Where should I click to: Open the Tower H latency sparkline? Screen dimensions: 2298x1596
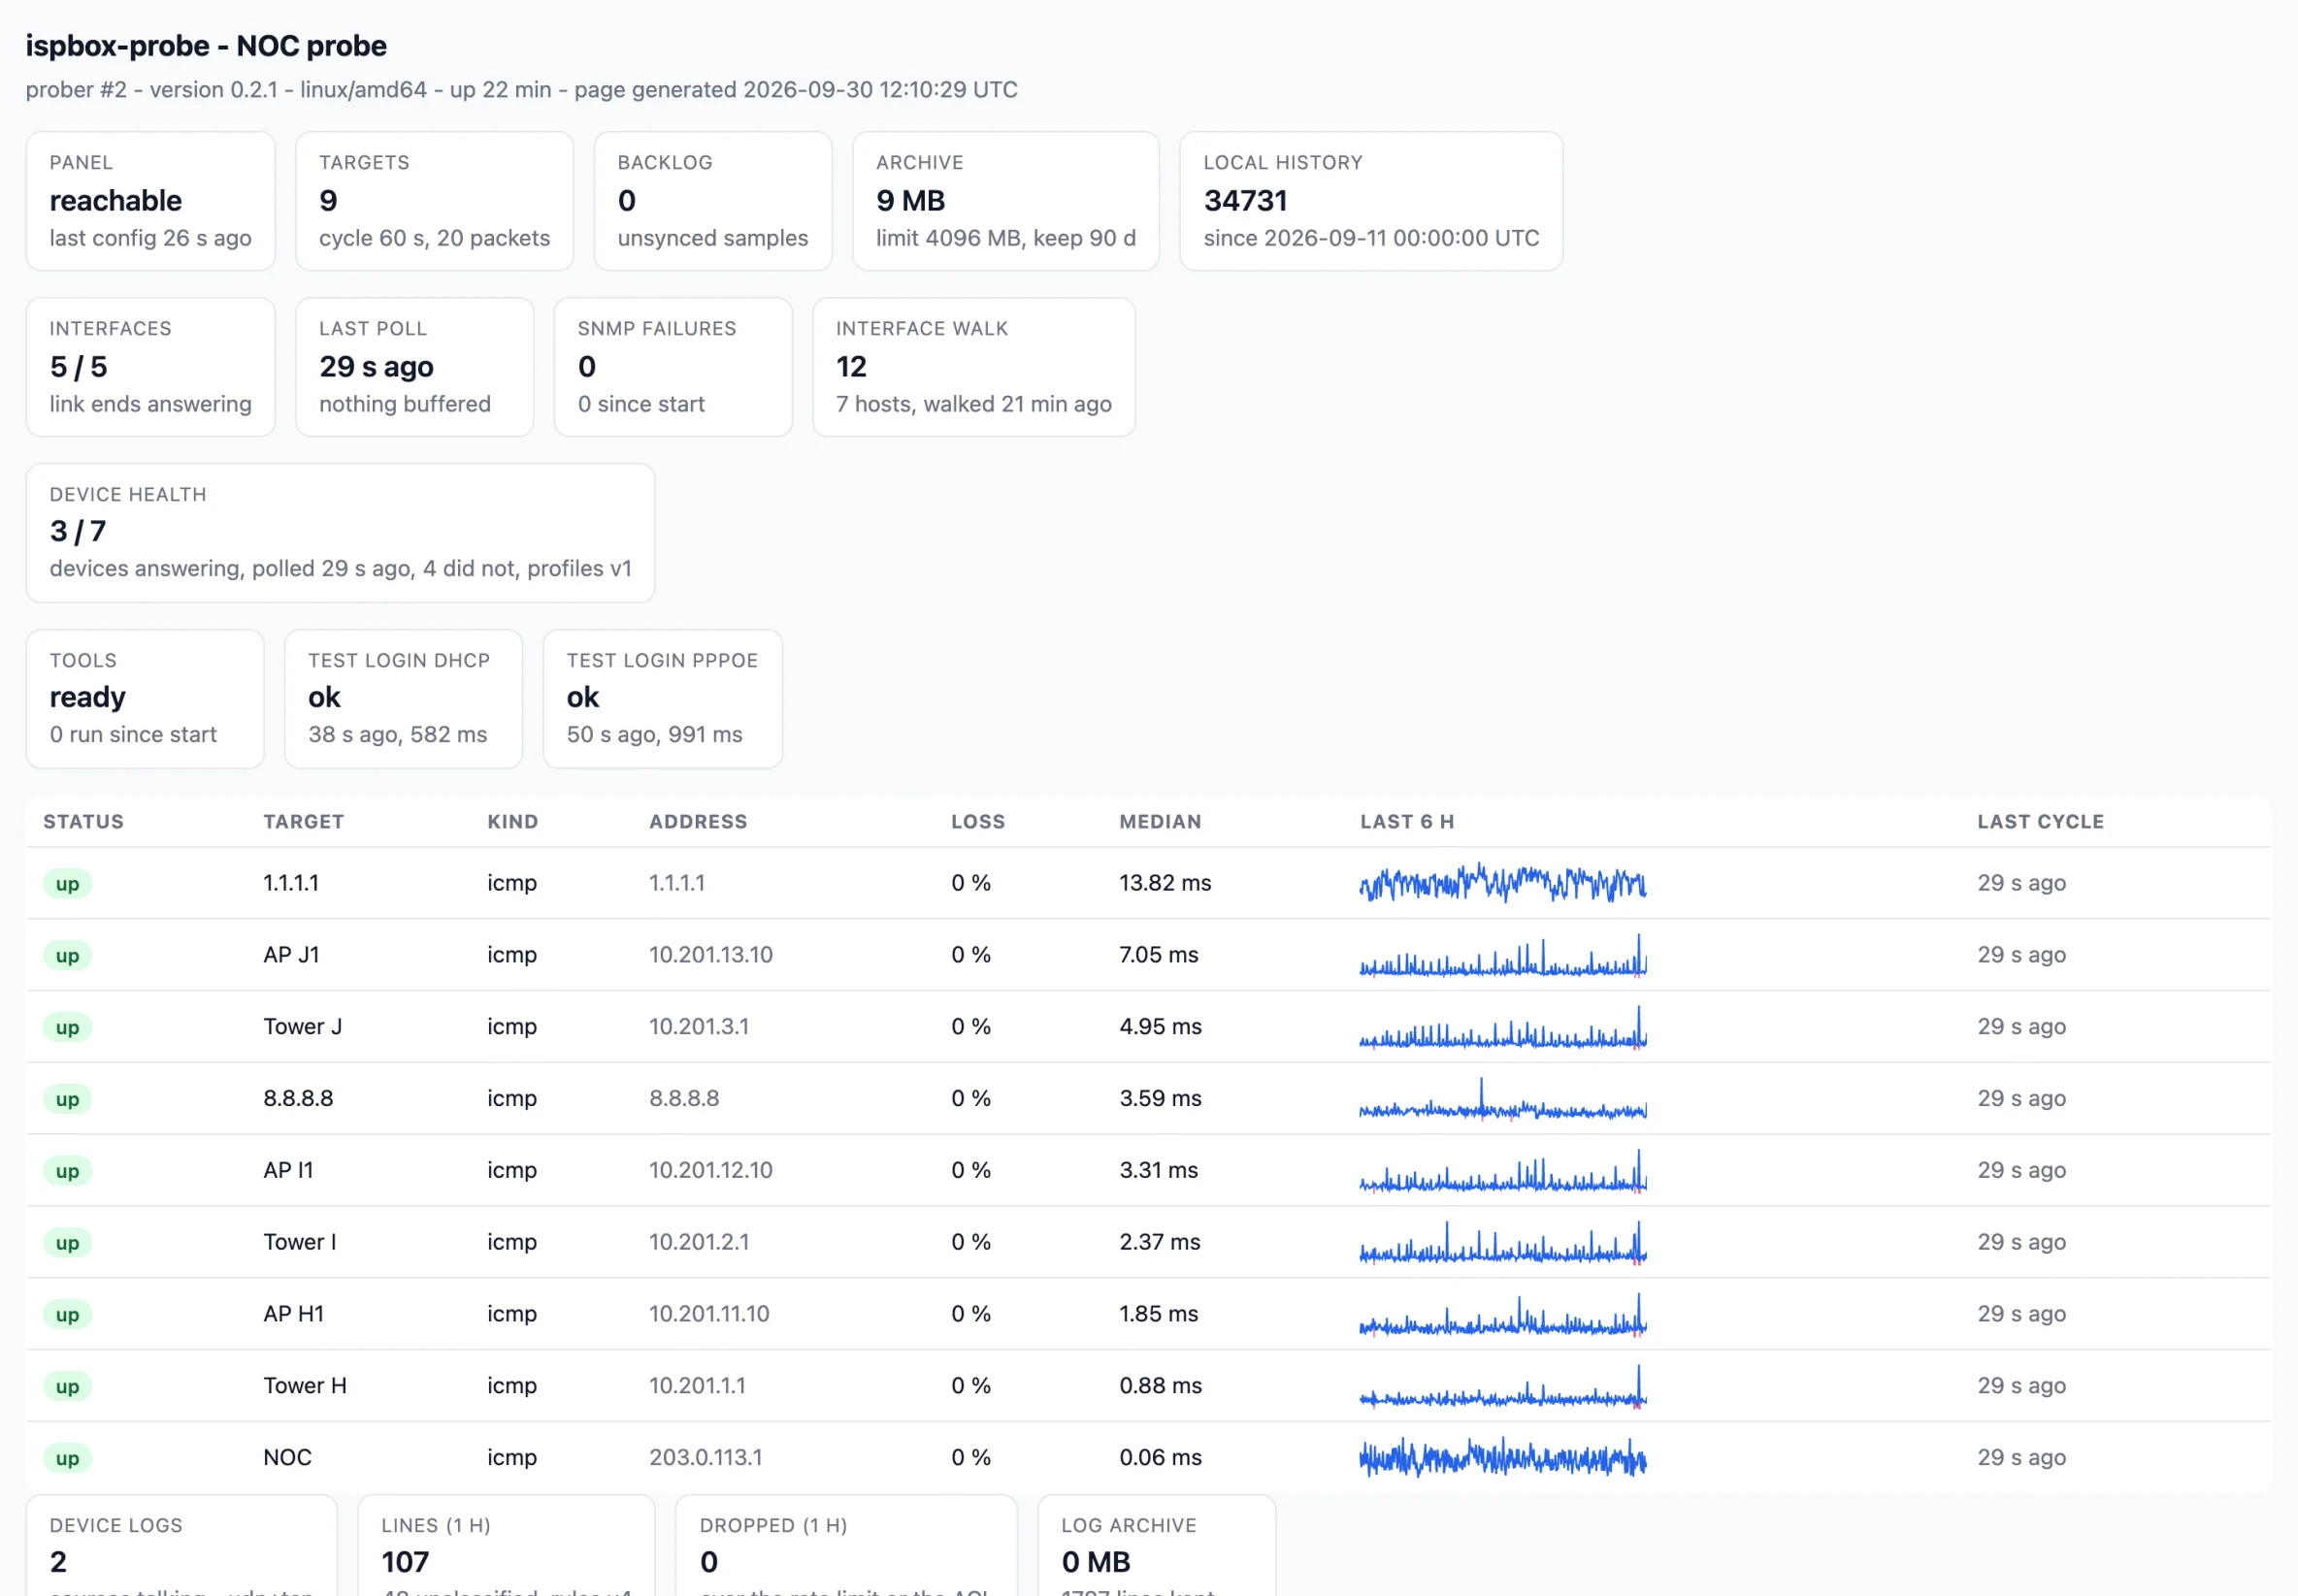1503,1387
